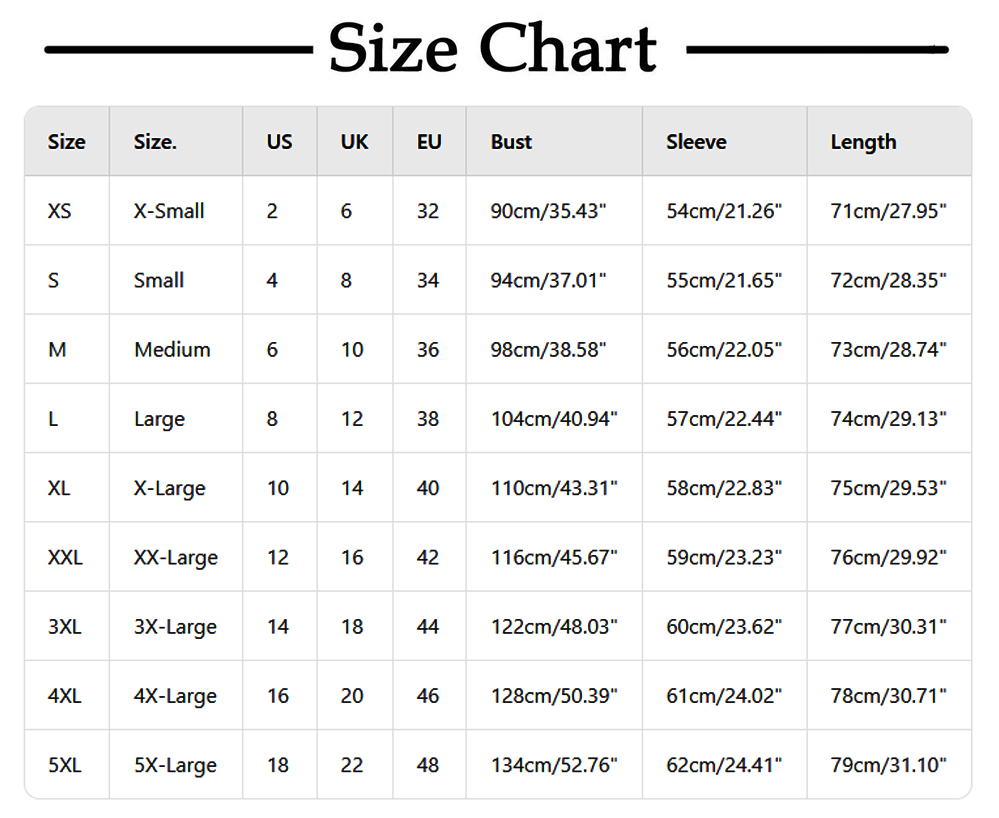Click length value 71cm/27.95"

click(888, 211)
